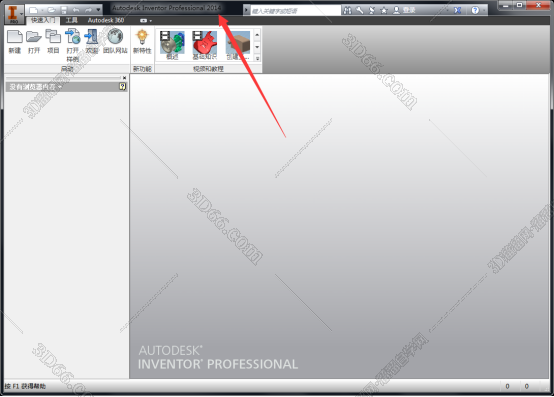Click the 项目 (Projects) ribbon icon

(x=53, y=42)
